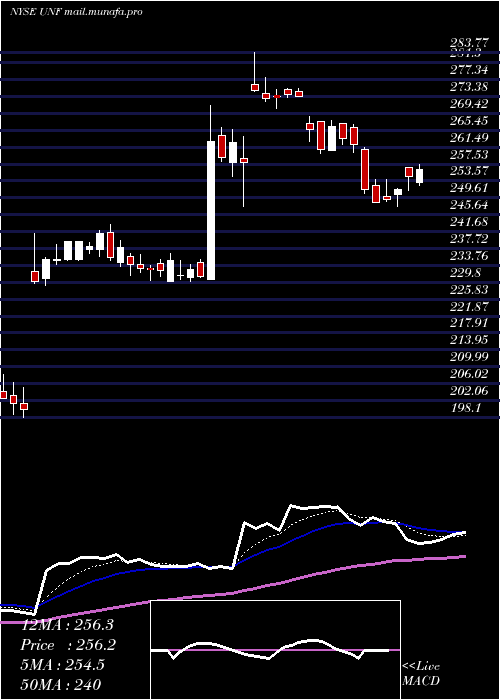Select the 241.68 price axis label
The height and width of the screenshot is (700, 500).
tap(469, 222)
